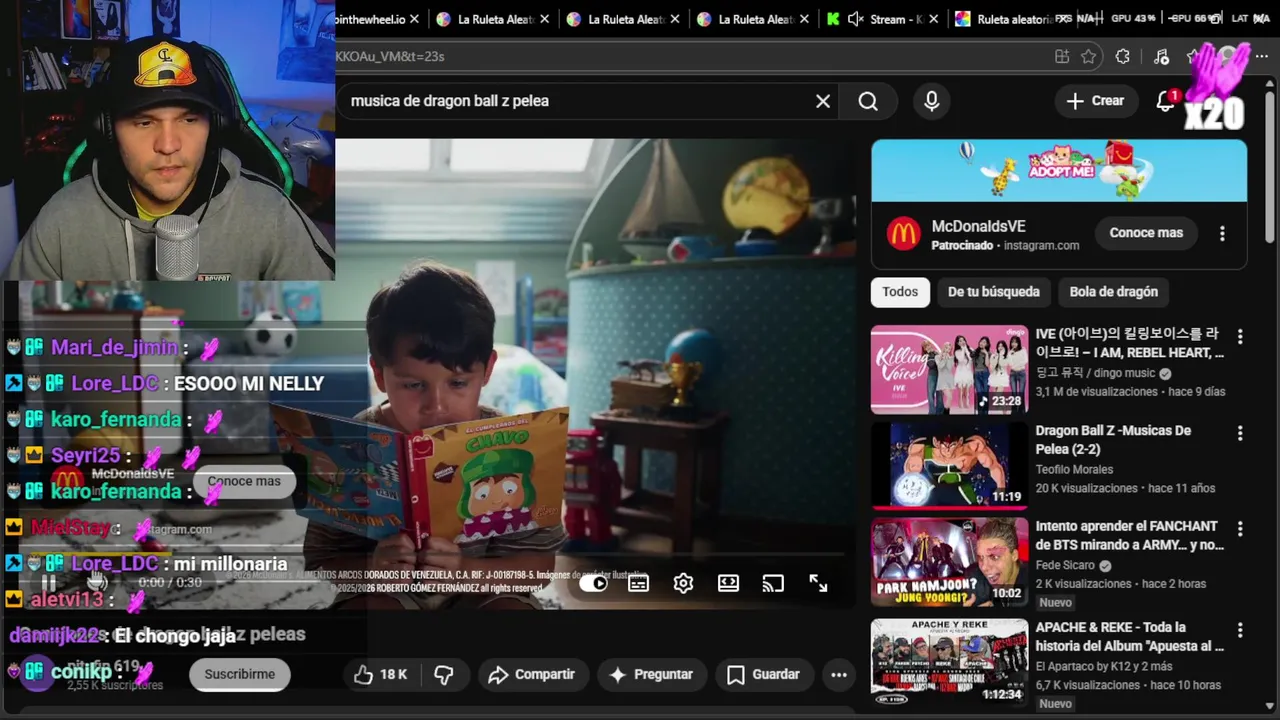Open the browser media control icon

(1161, 57)
